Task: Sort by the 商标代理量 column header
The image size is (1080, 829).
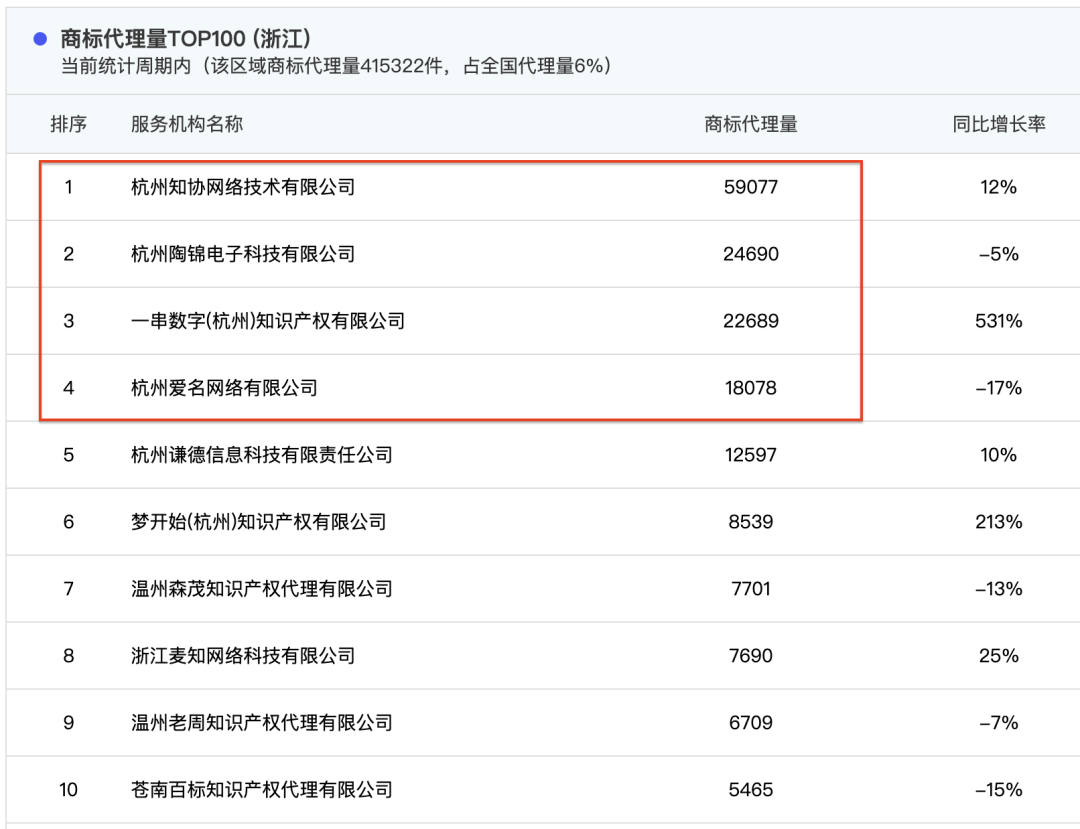Action: [x=751, y=124]
